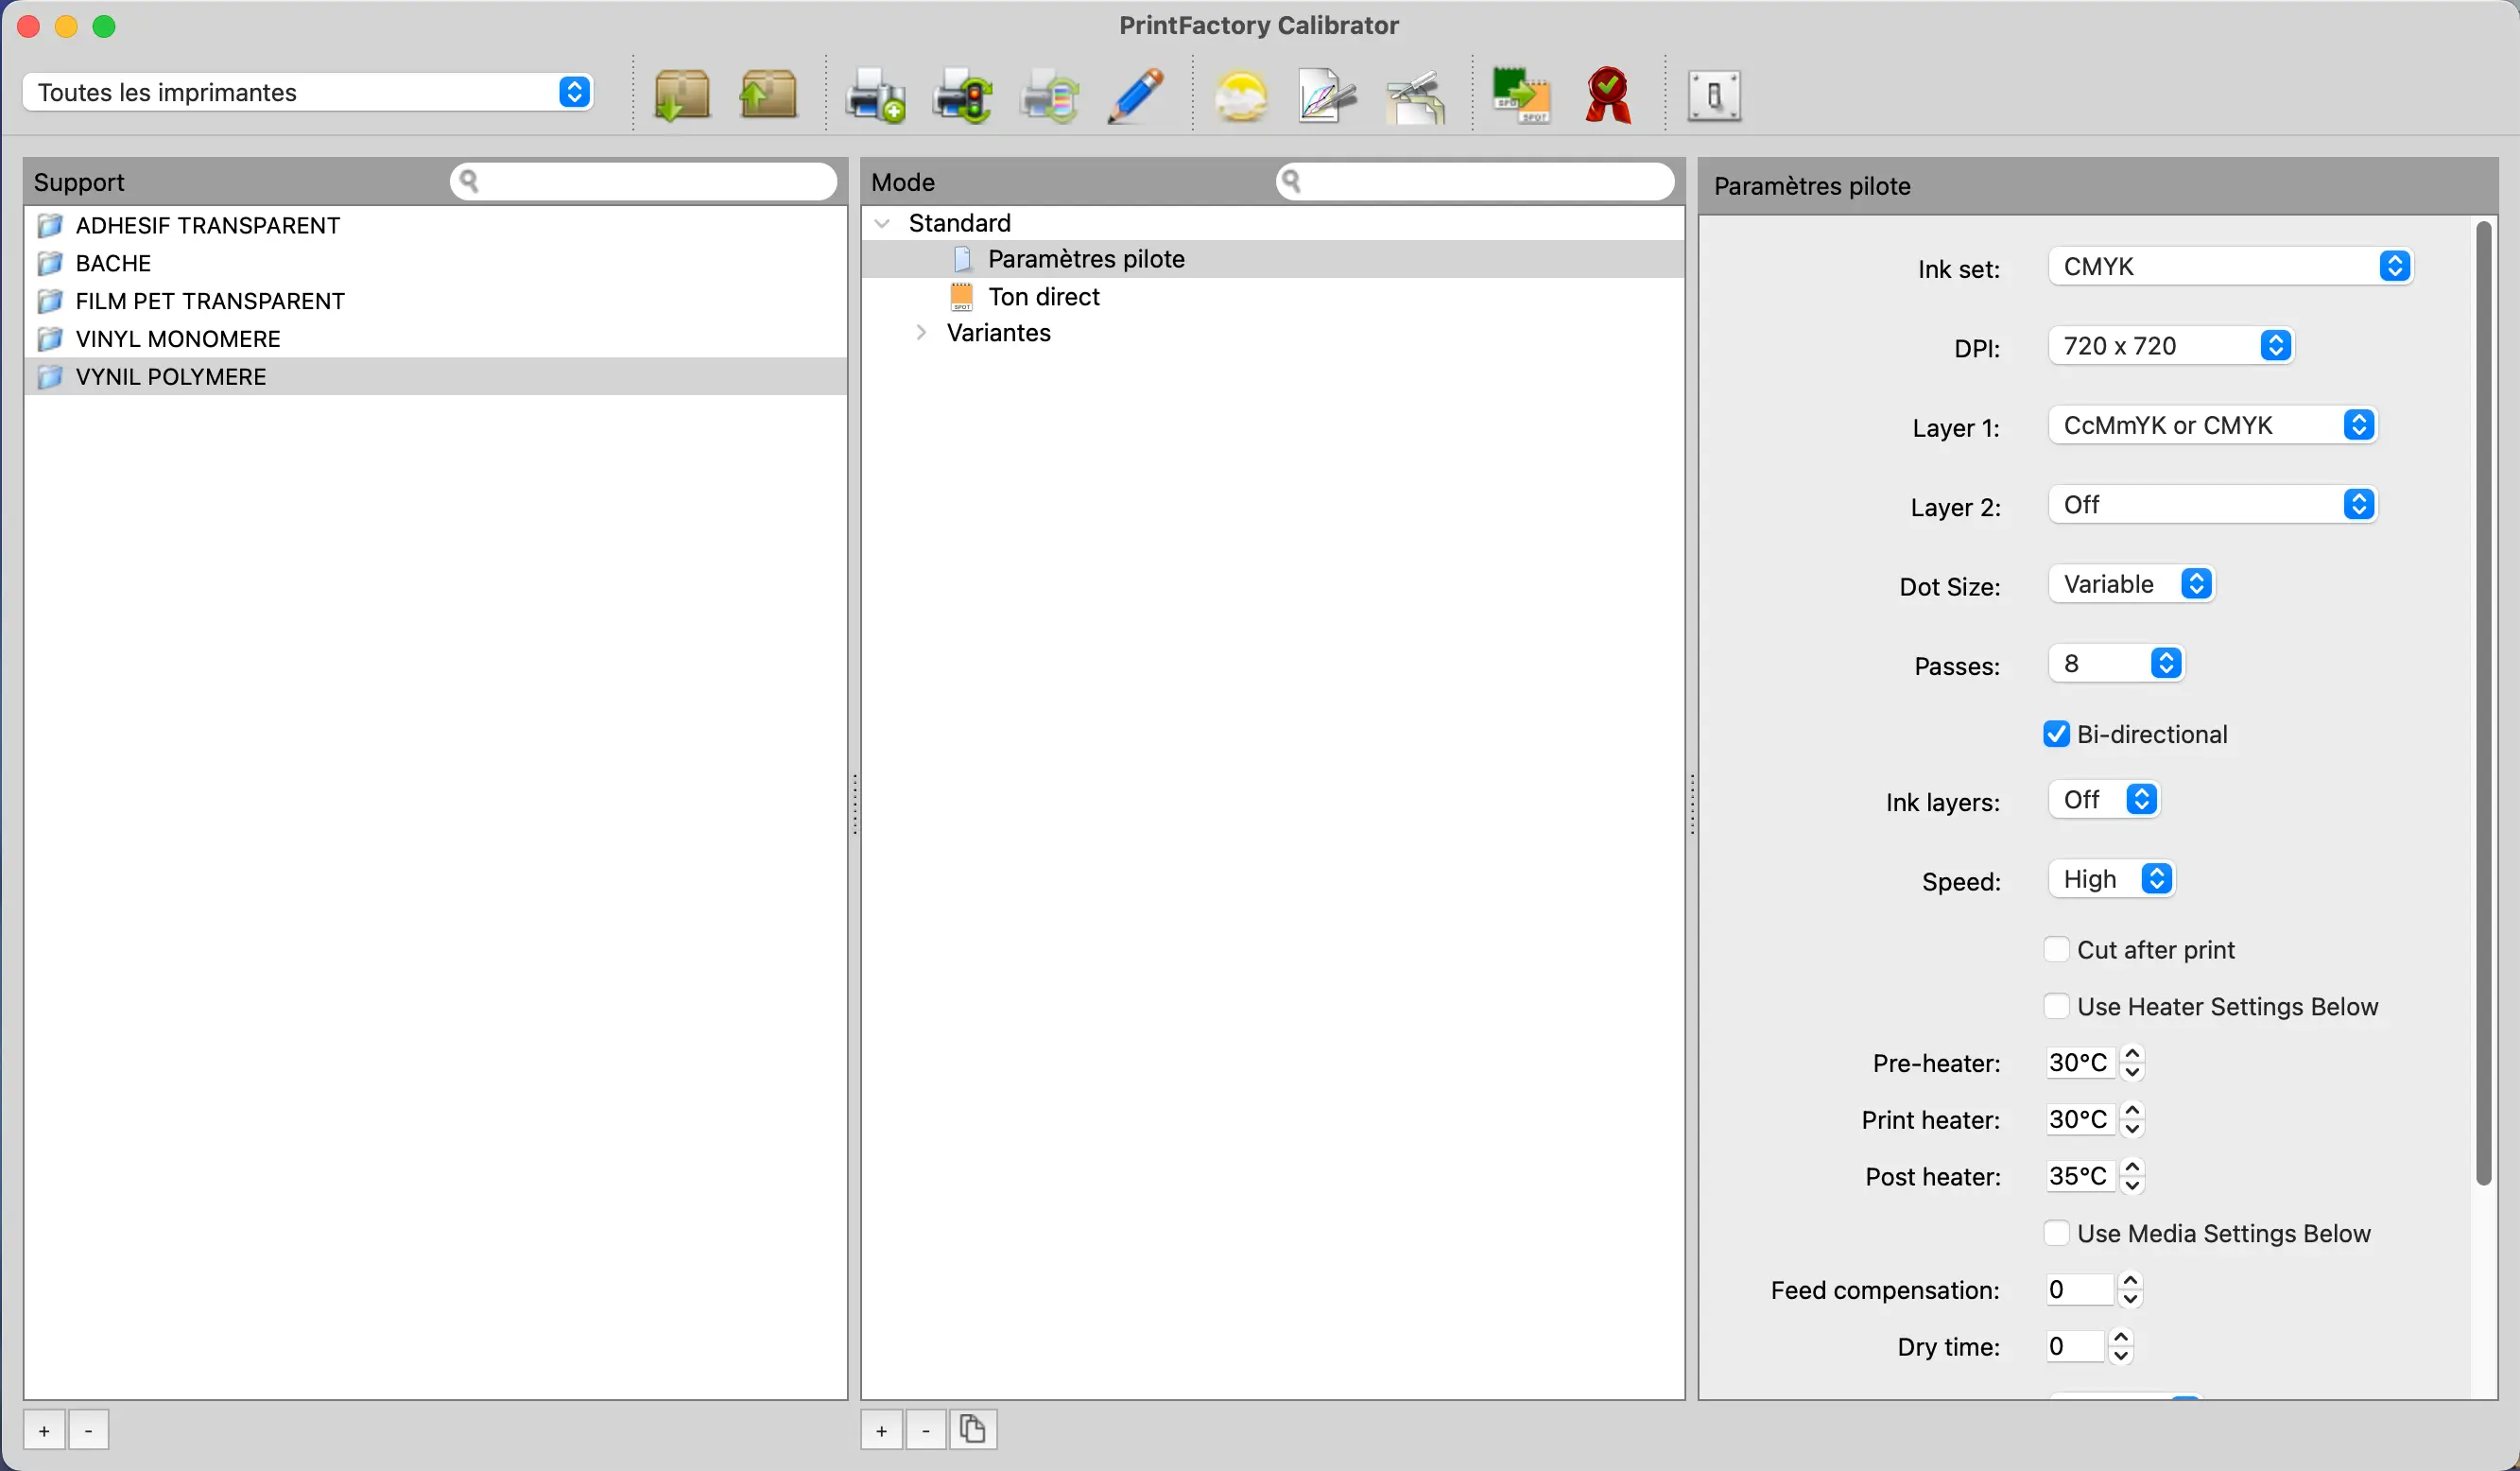Click the printer with color chart icon

coord(1049,96)
